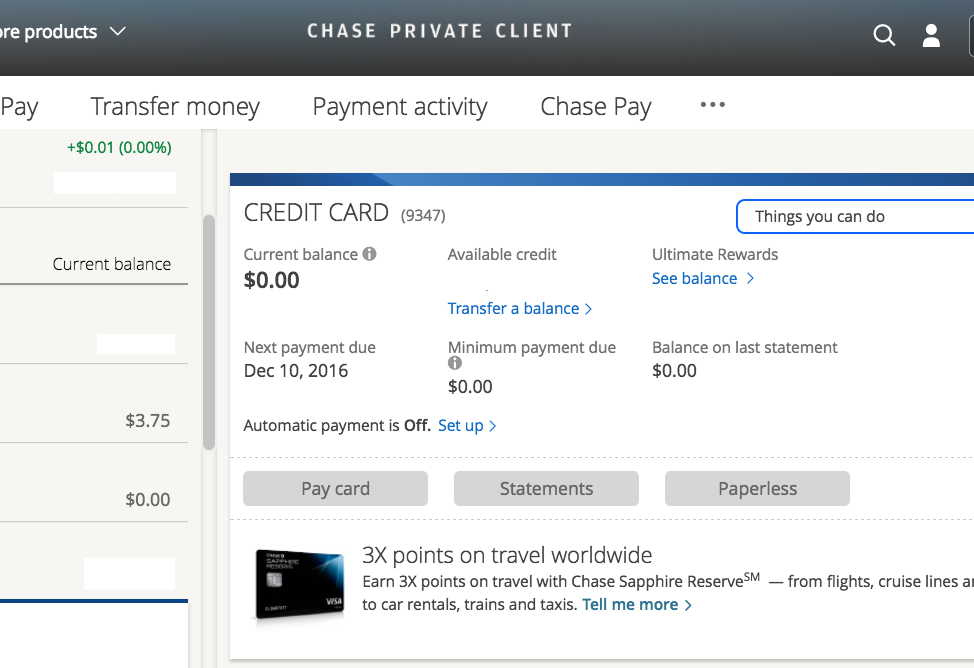Open the "..." more navigation options icon
Viewport: 974px width, 668px height.
712,104
